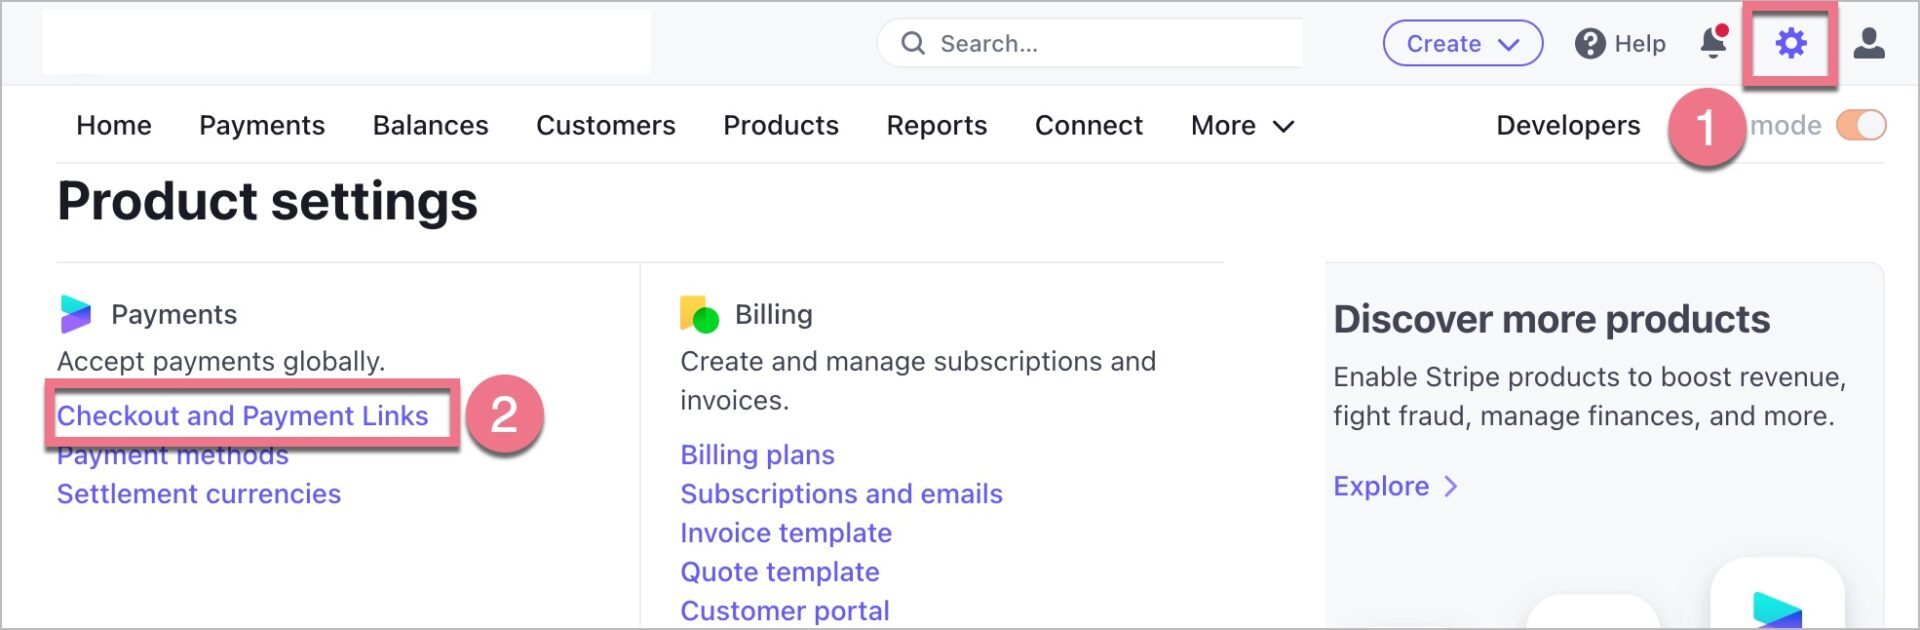
Task: Navigate to the Balances tab
Action: coord(430,126)
